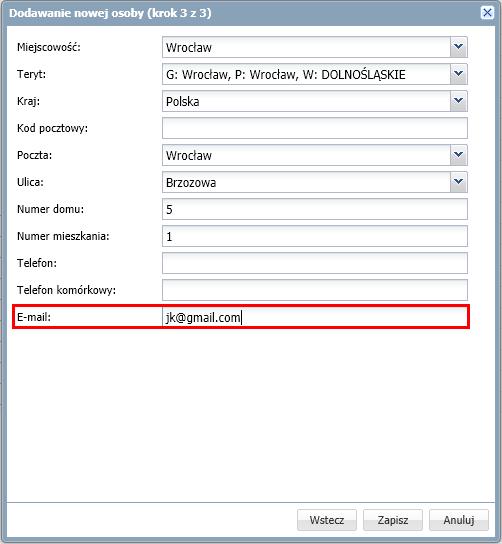Click the Miejscowość label
This screenshot has width=502, height=544.
pos(49,47)
